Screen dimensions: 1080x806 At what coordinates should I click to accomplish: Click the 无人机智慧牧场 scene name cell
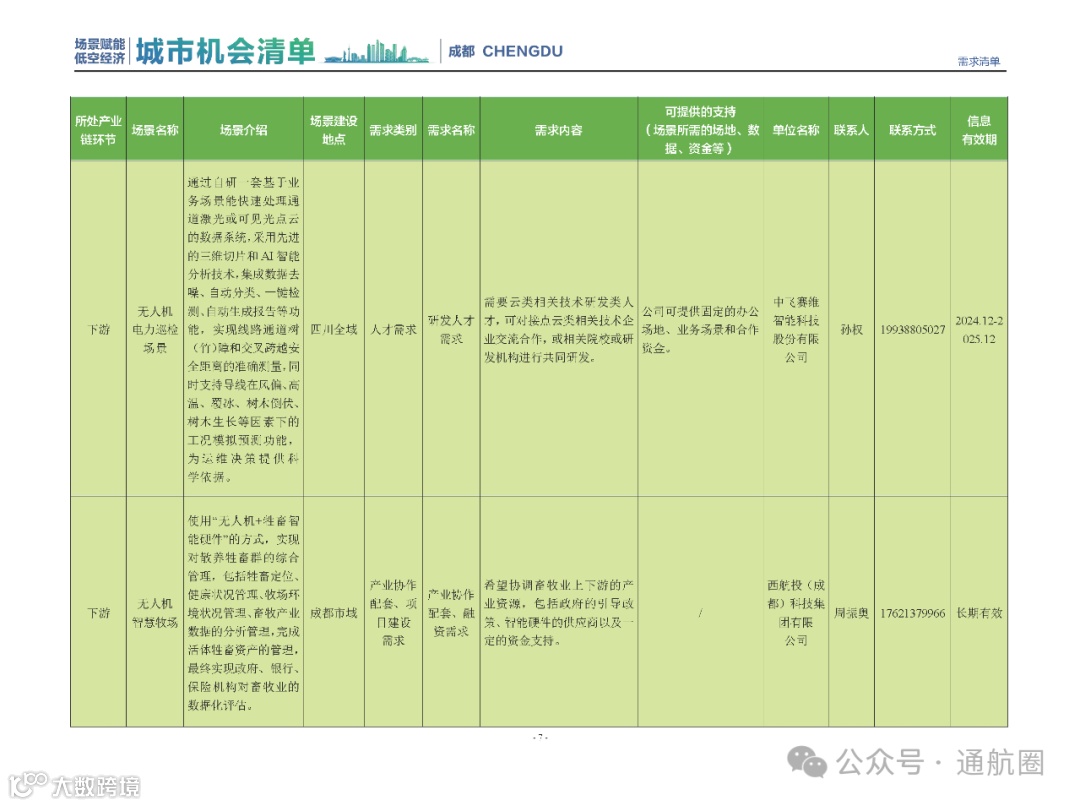coord(155,613)
